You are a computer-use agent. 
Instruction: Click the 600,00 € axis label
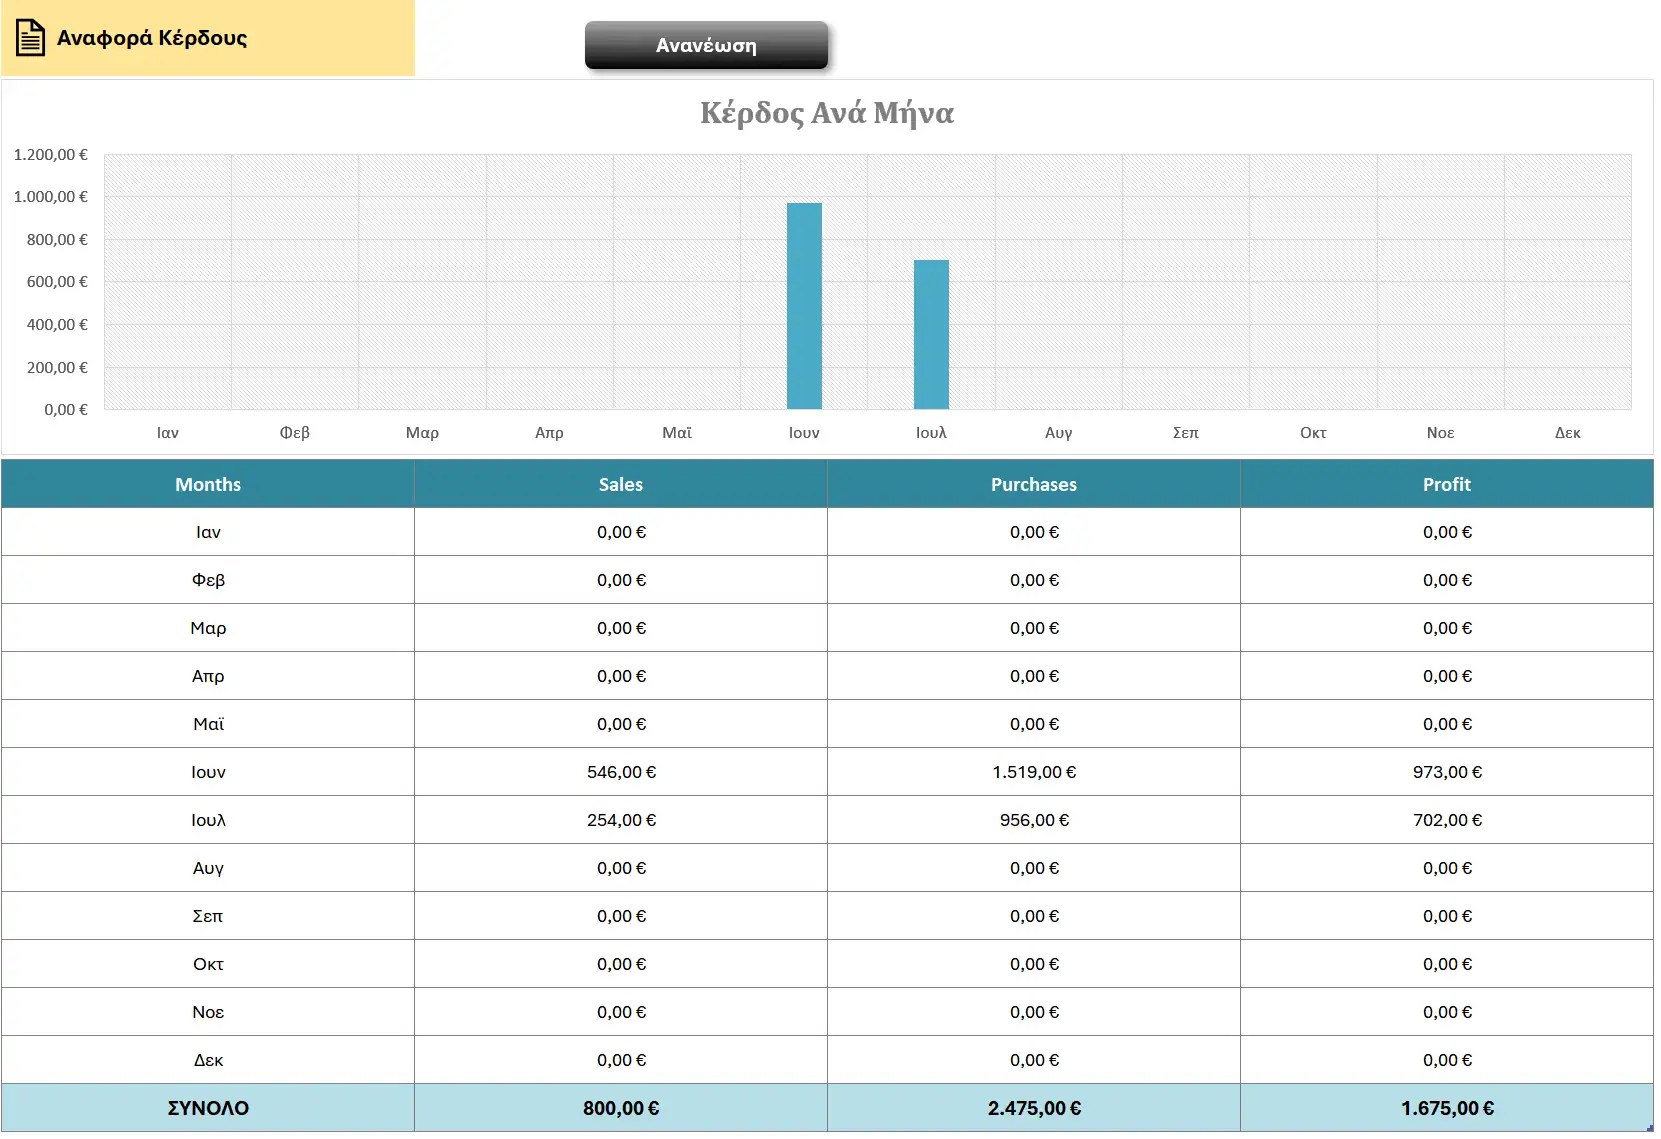coord(57,282)
